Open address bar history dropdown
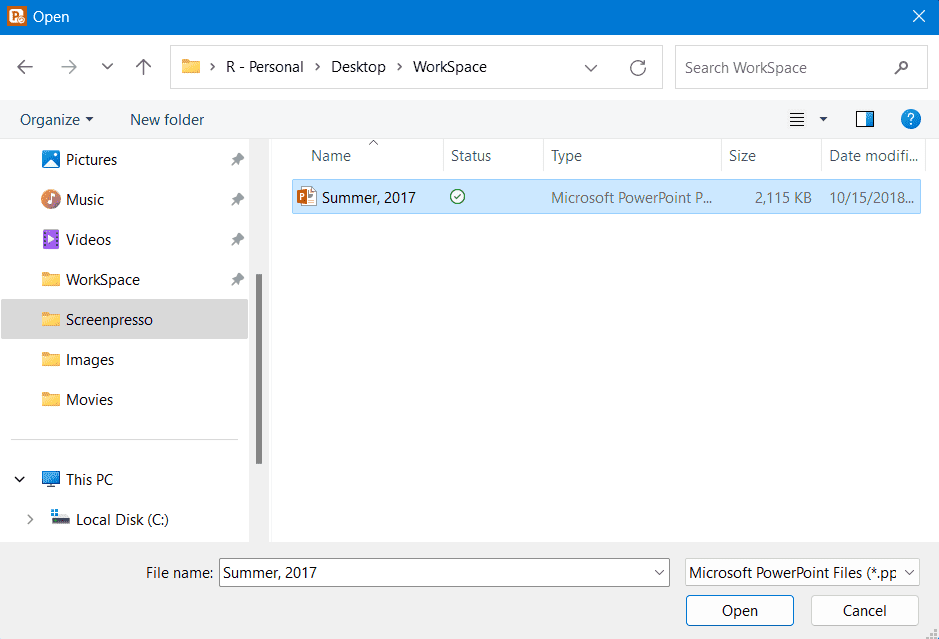Screen dimensions: 939x639 tap(591, 68)
